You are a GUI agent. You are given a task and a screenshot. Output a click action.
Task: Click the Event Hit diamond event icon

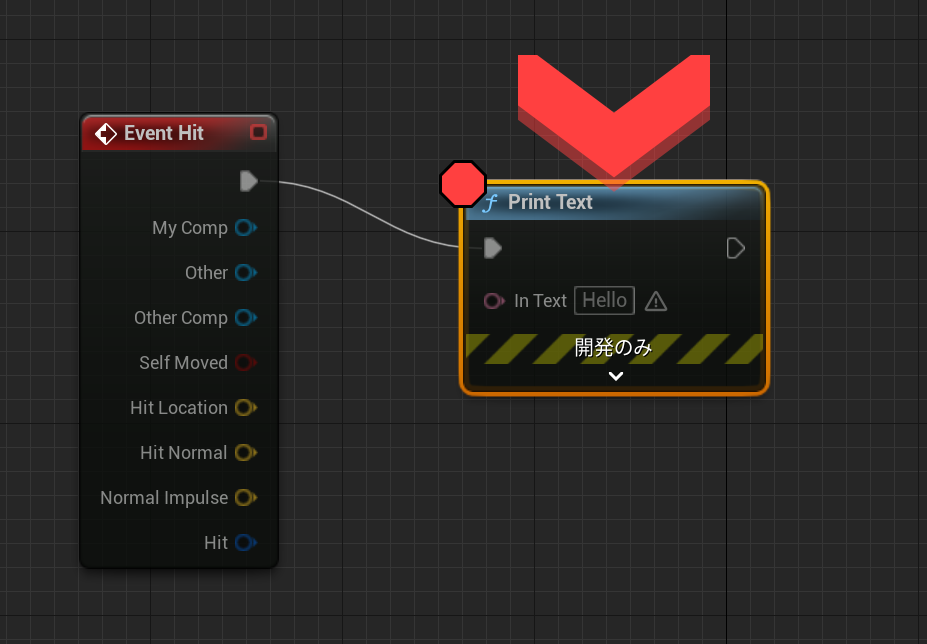106,134
